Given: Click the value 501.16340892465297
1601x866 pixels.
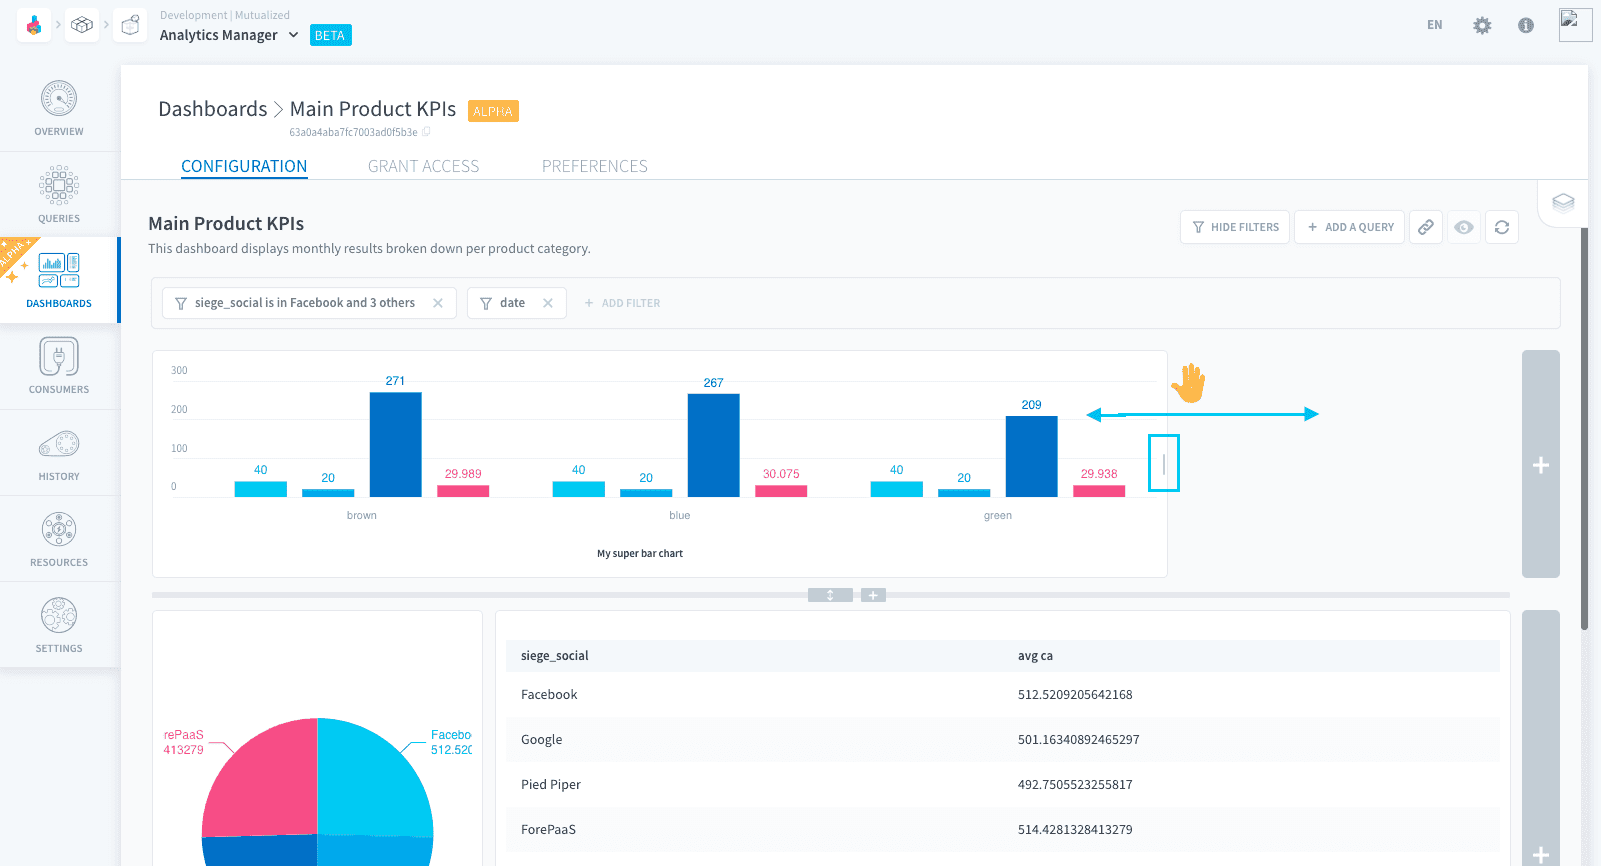Looking at the screenshot, I should (1078, 740).
